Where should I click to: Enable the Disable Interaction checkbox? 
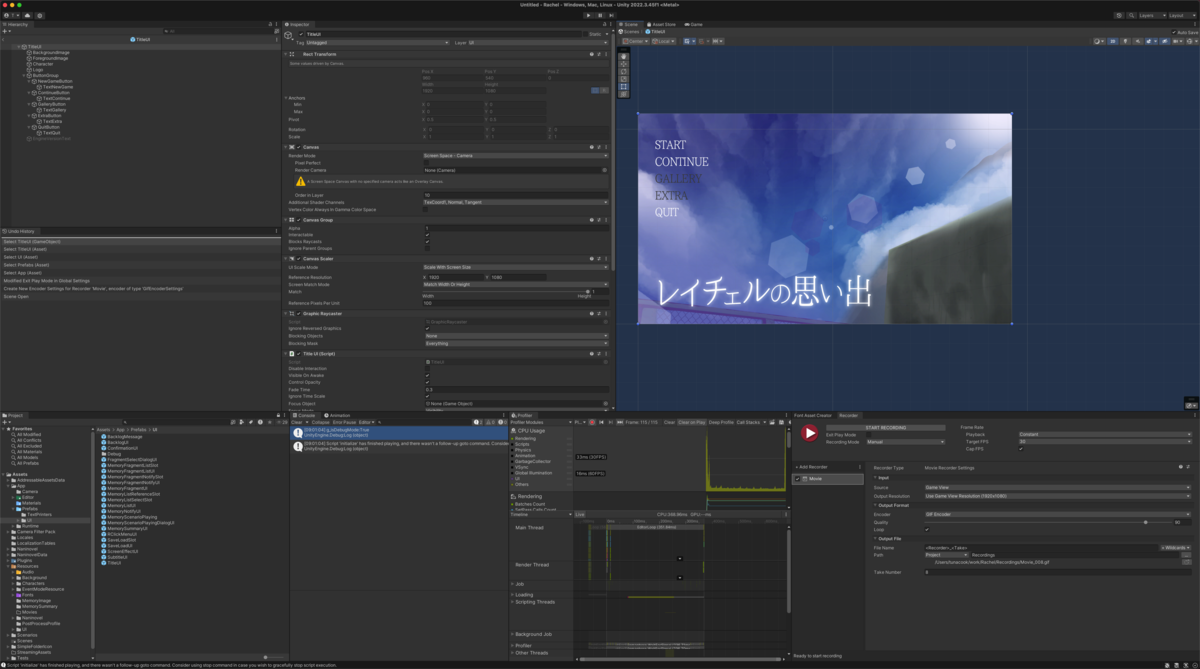pyautogui.click(x=427, y=369)
